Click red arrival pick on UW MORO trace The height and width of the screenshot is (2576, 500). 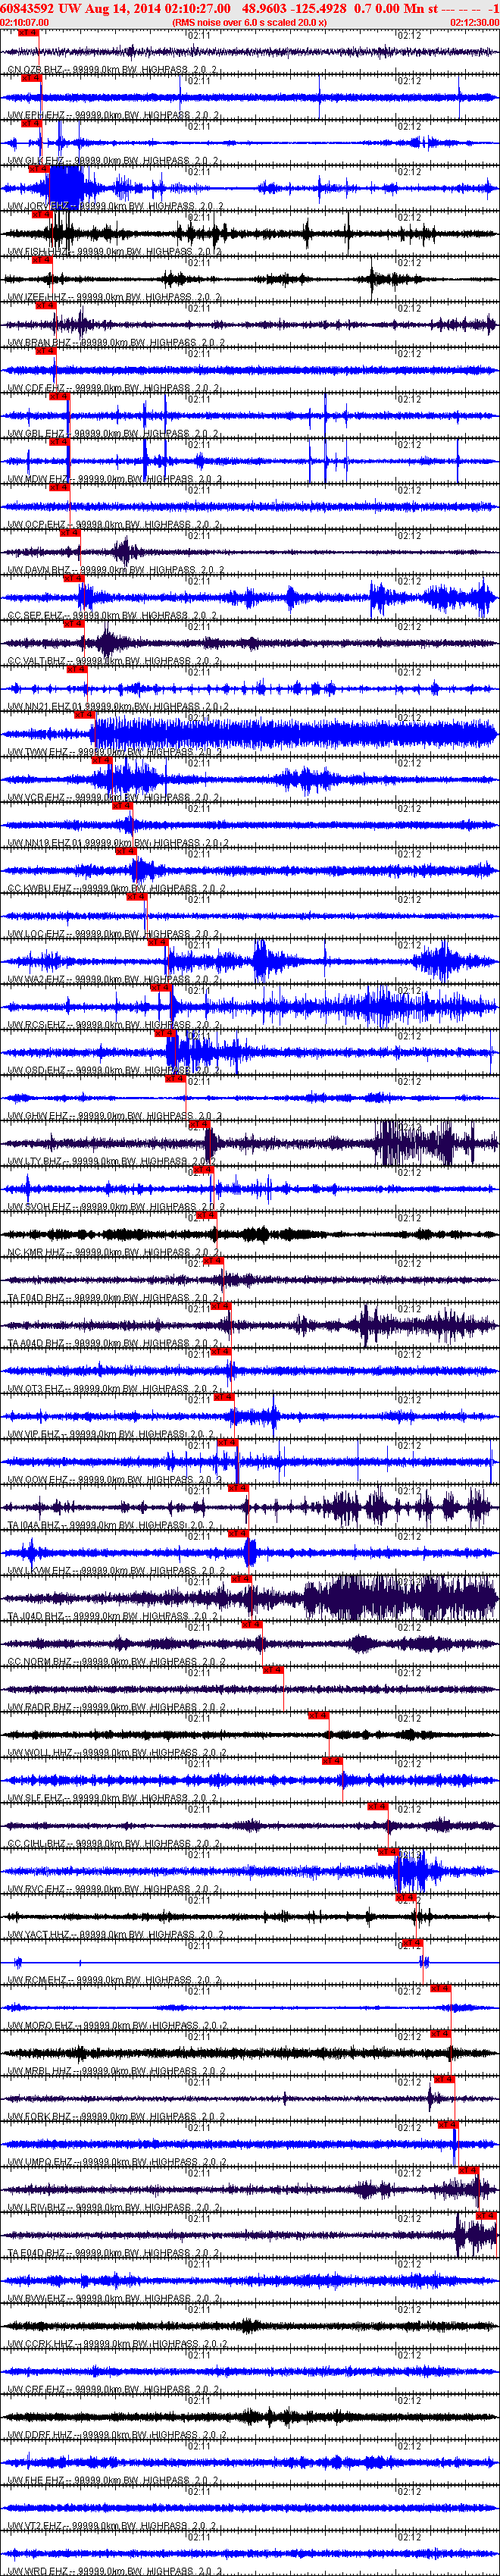[x=440, y=1989]
